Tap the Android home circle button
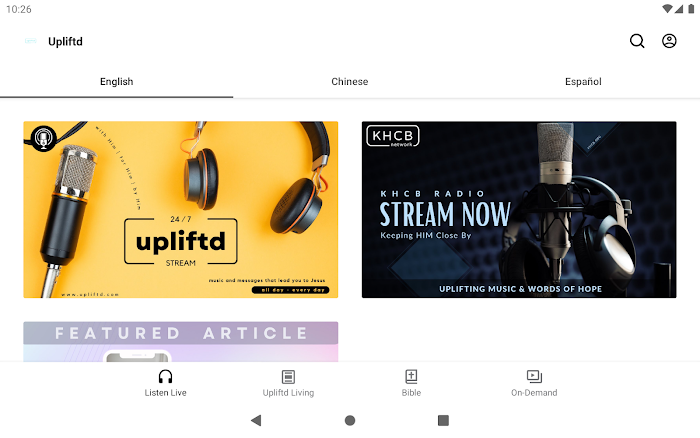Viewport: 700px width, 438px height. tap(350, 420)
